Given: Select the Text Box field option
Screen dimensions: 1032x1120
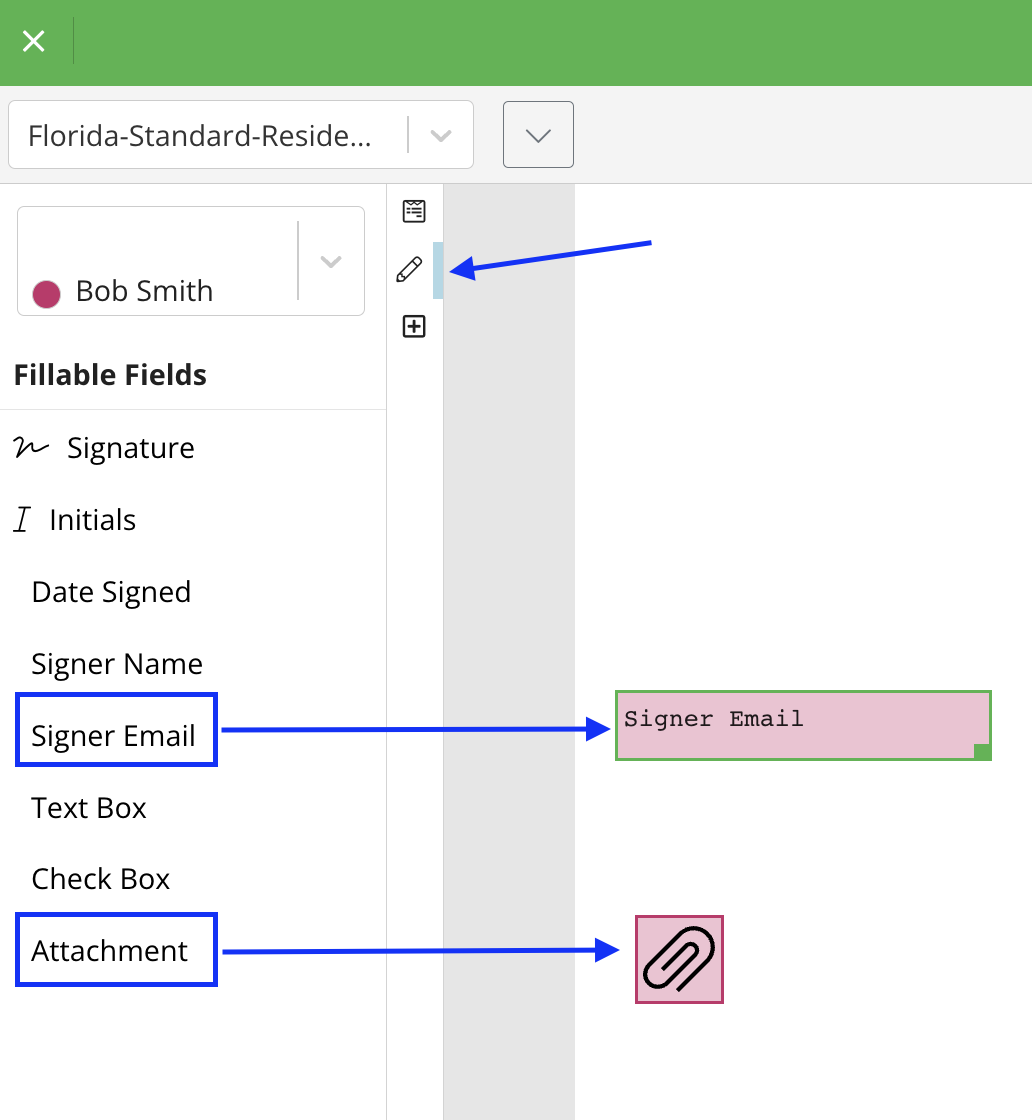Looking at the screenshot, I should pos(89,808).
